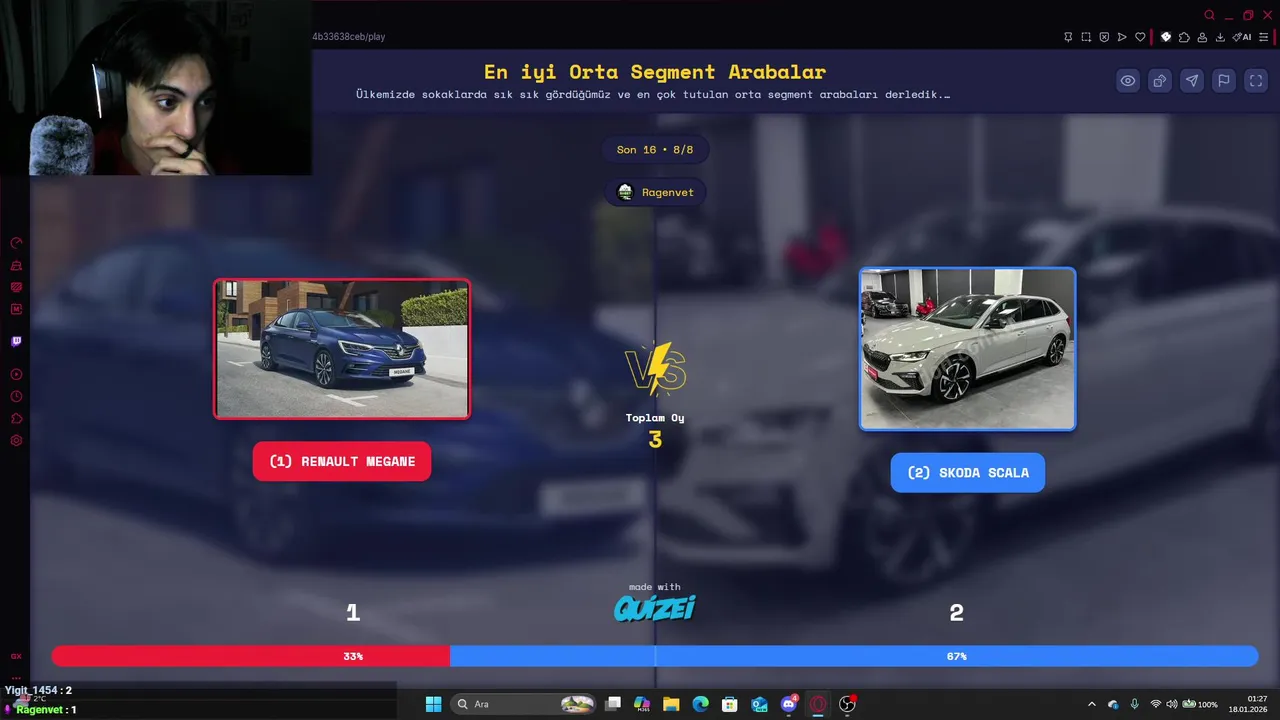Open the Ragenvet creator profile chip
1280x720 pixels.
pyautogui.click(x=655, y=192)
